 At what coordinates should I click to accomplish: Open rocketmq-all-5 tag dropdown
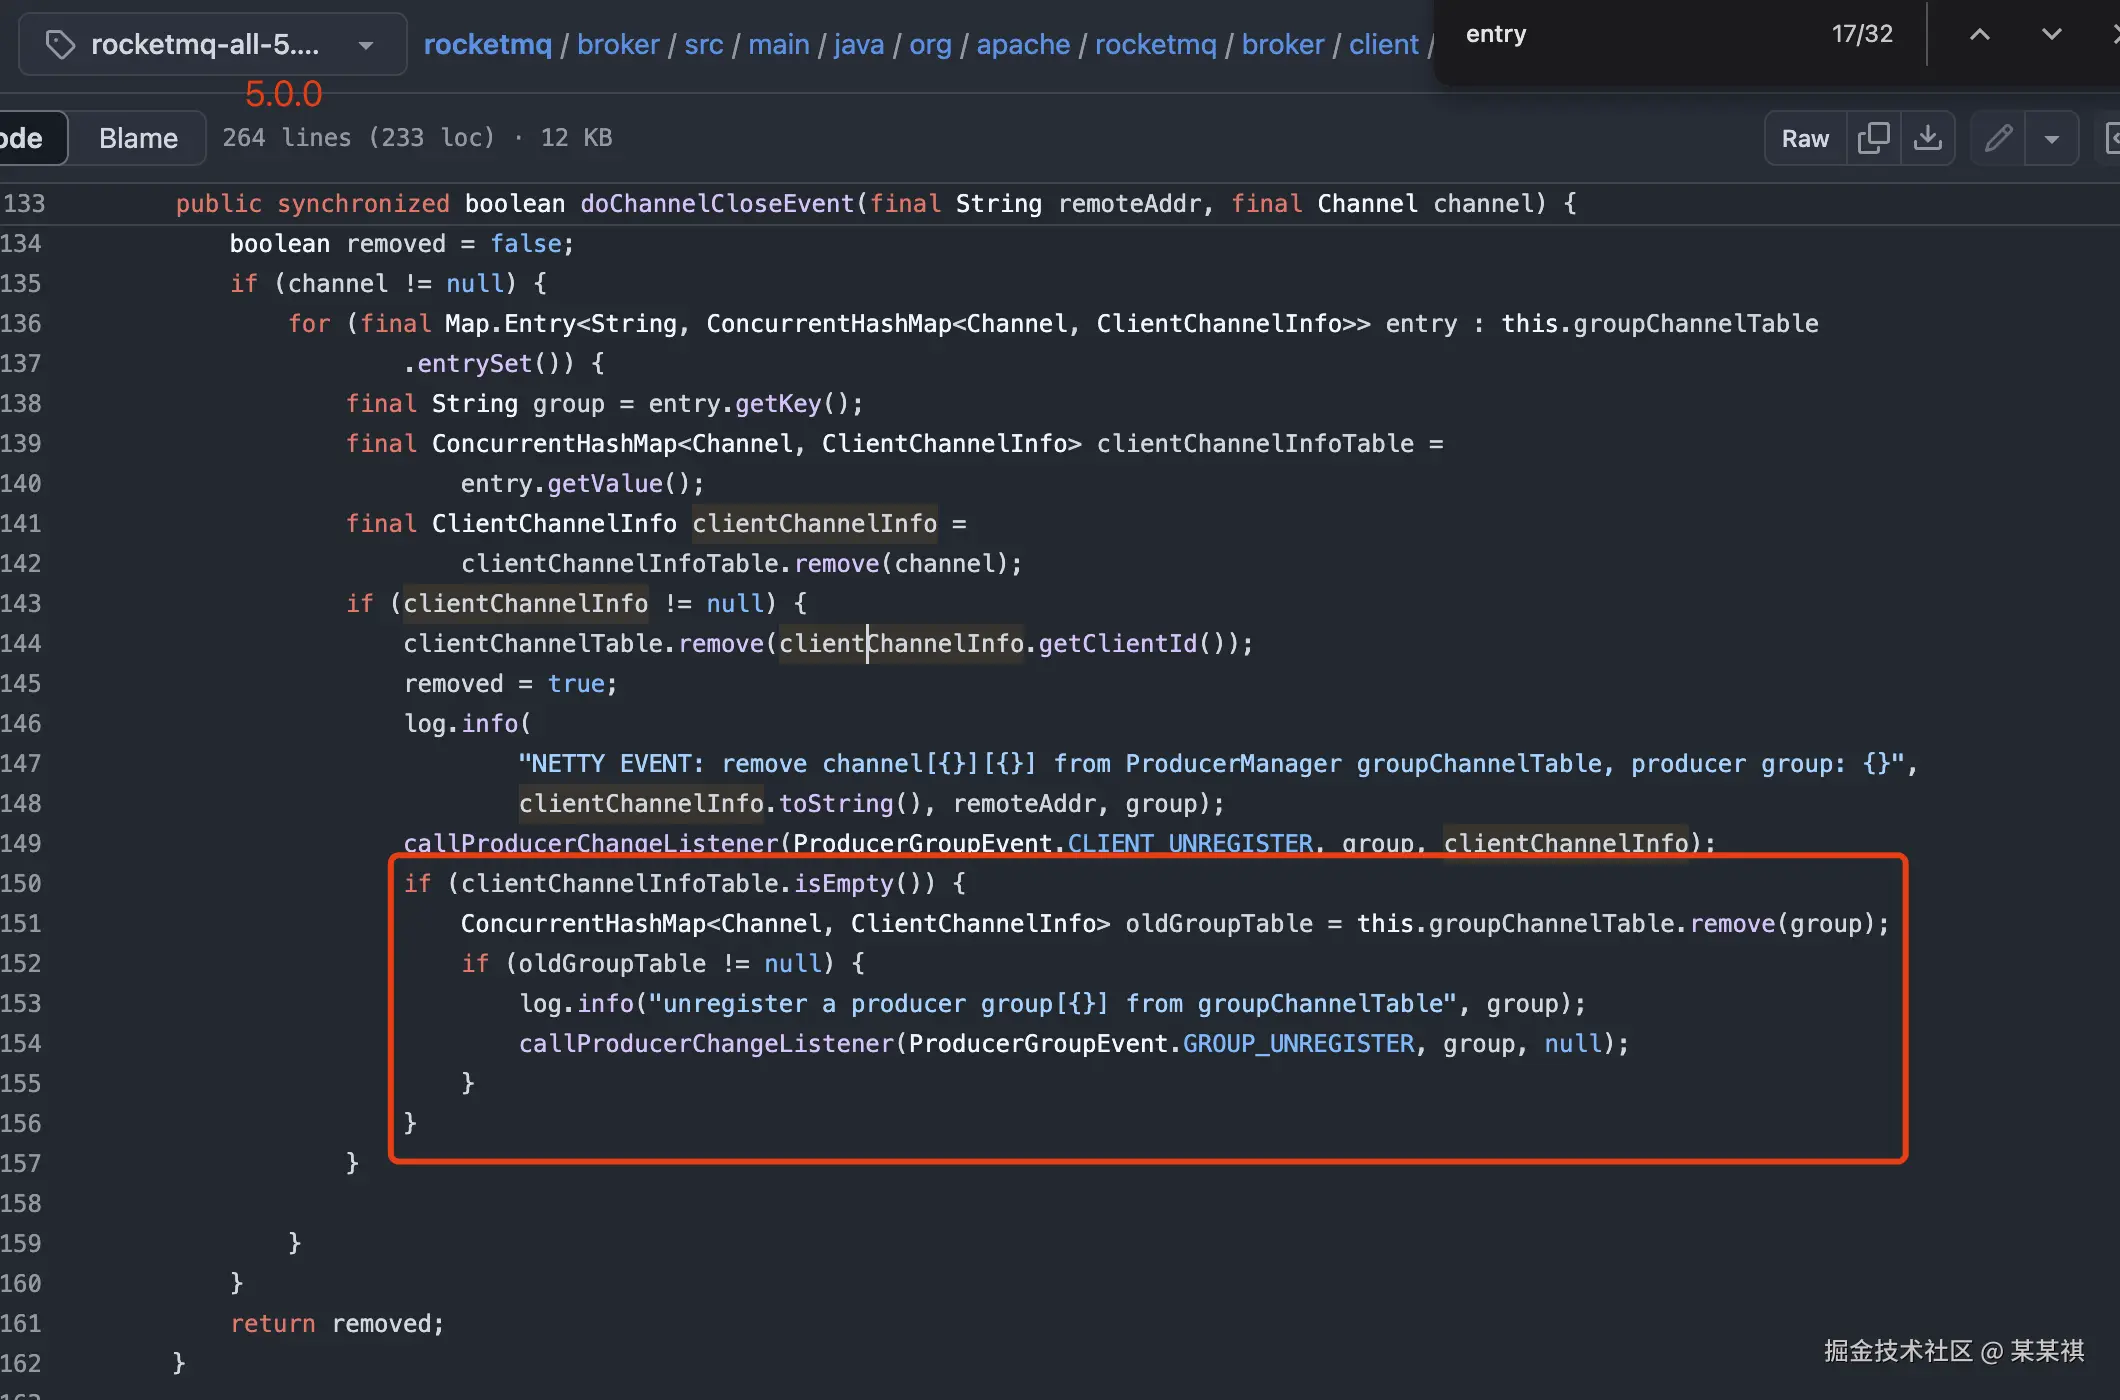[212, 44]
